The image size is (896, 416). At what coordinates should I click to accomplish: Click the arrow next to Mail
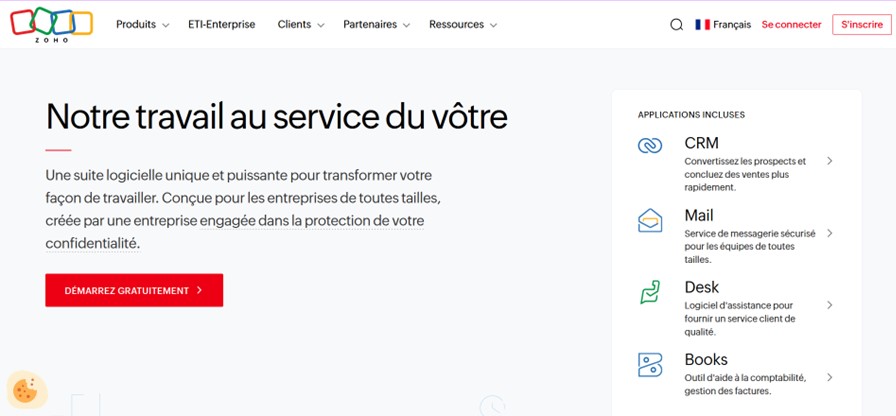(830, 233)
